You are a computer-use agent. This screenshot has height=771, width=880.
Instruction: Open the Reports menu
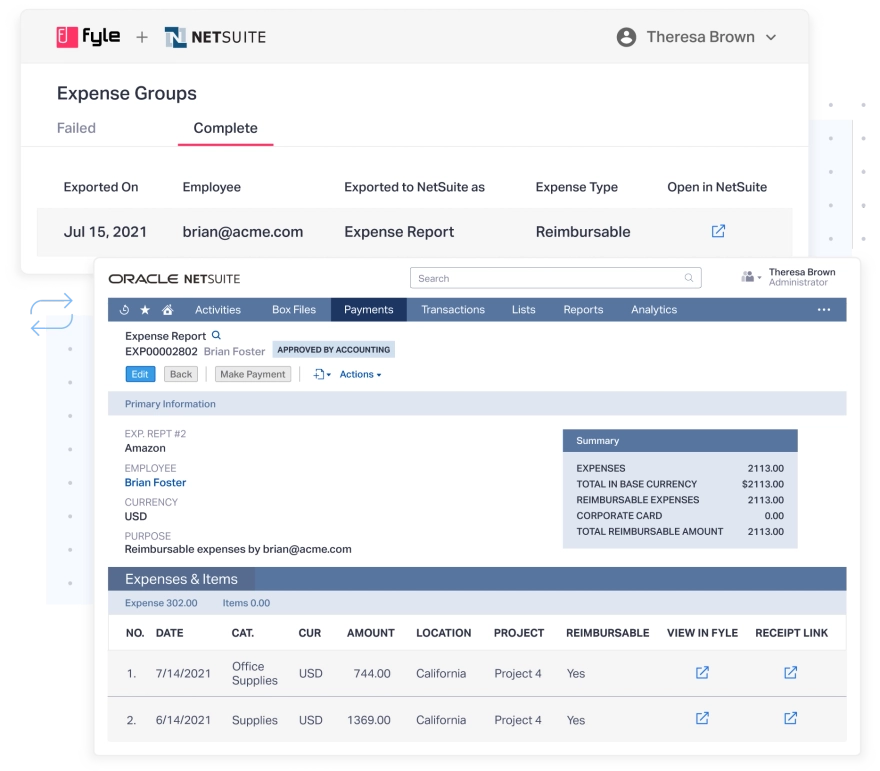pyautogui.click(x=583, y=310)
